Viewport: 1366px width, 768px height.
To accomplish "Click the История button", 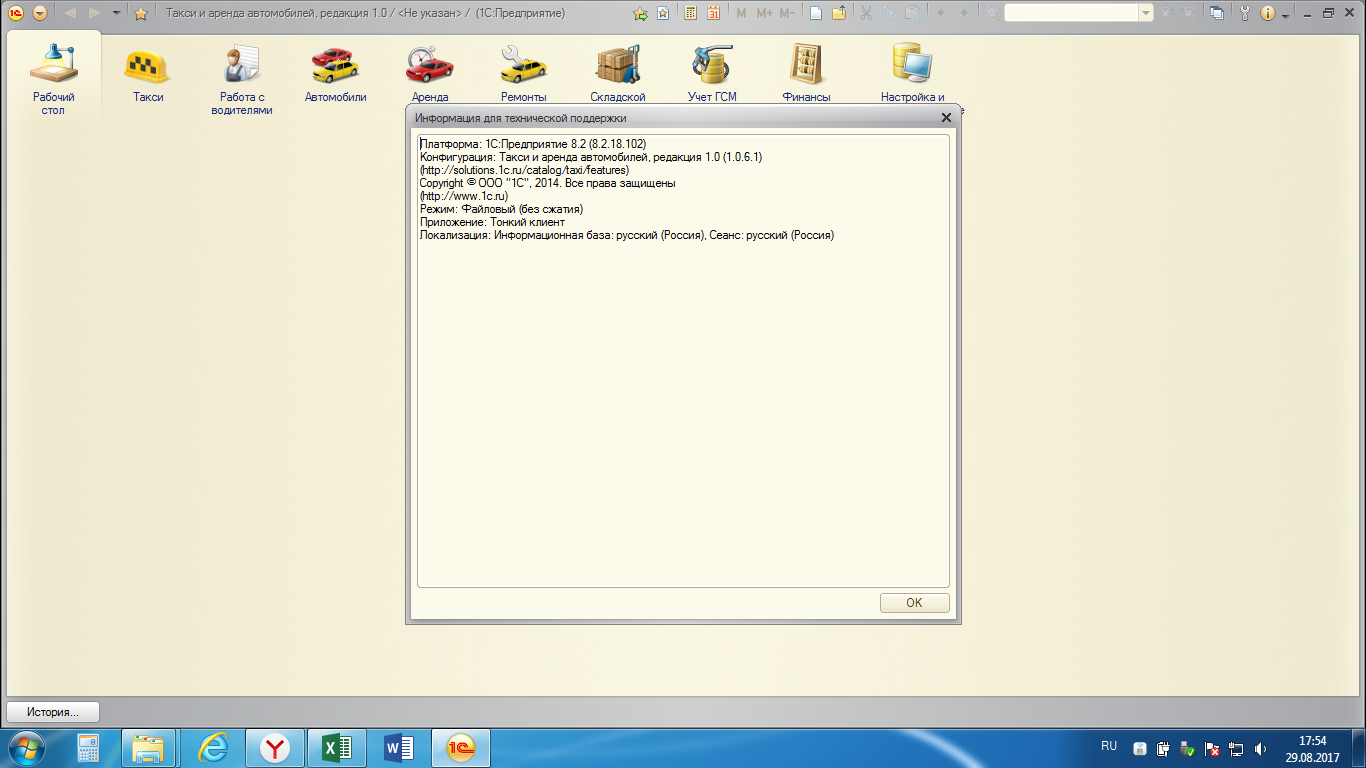I will point(53,712).
